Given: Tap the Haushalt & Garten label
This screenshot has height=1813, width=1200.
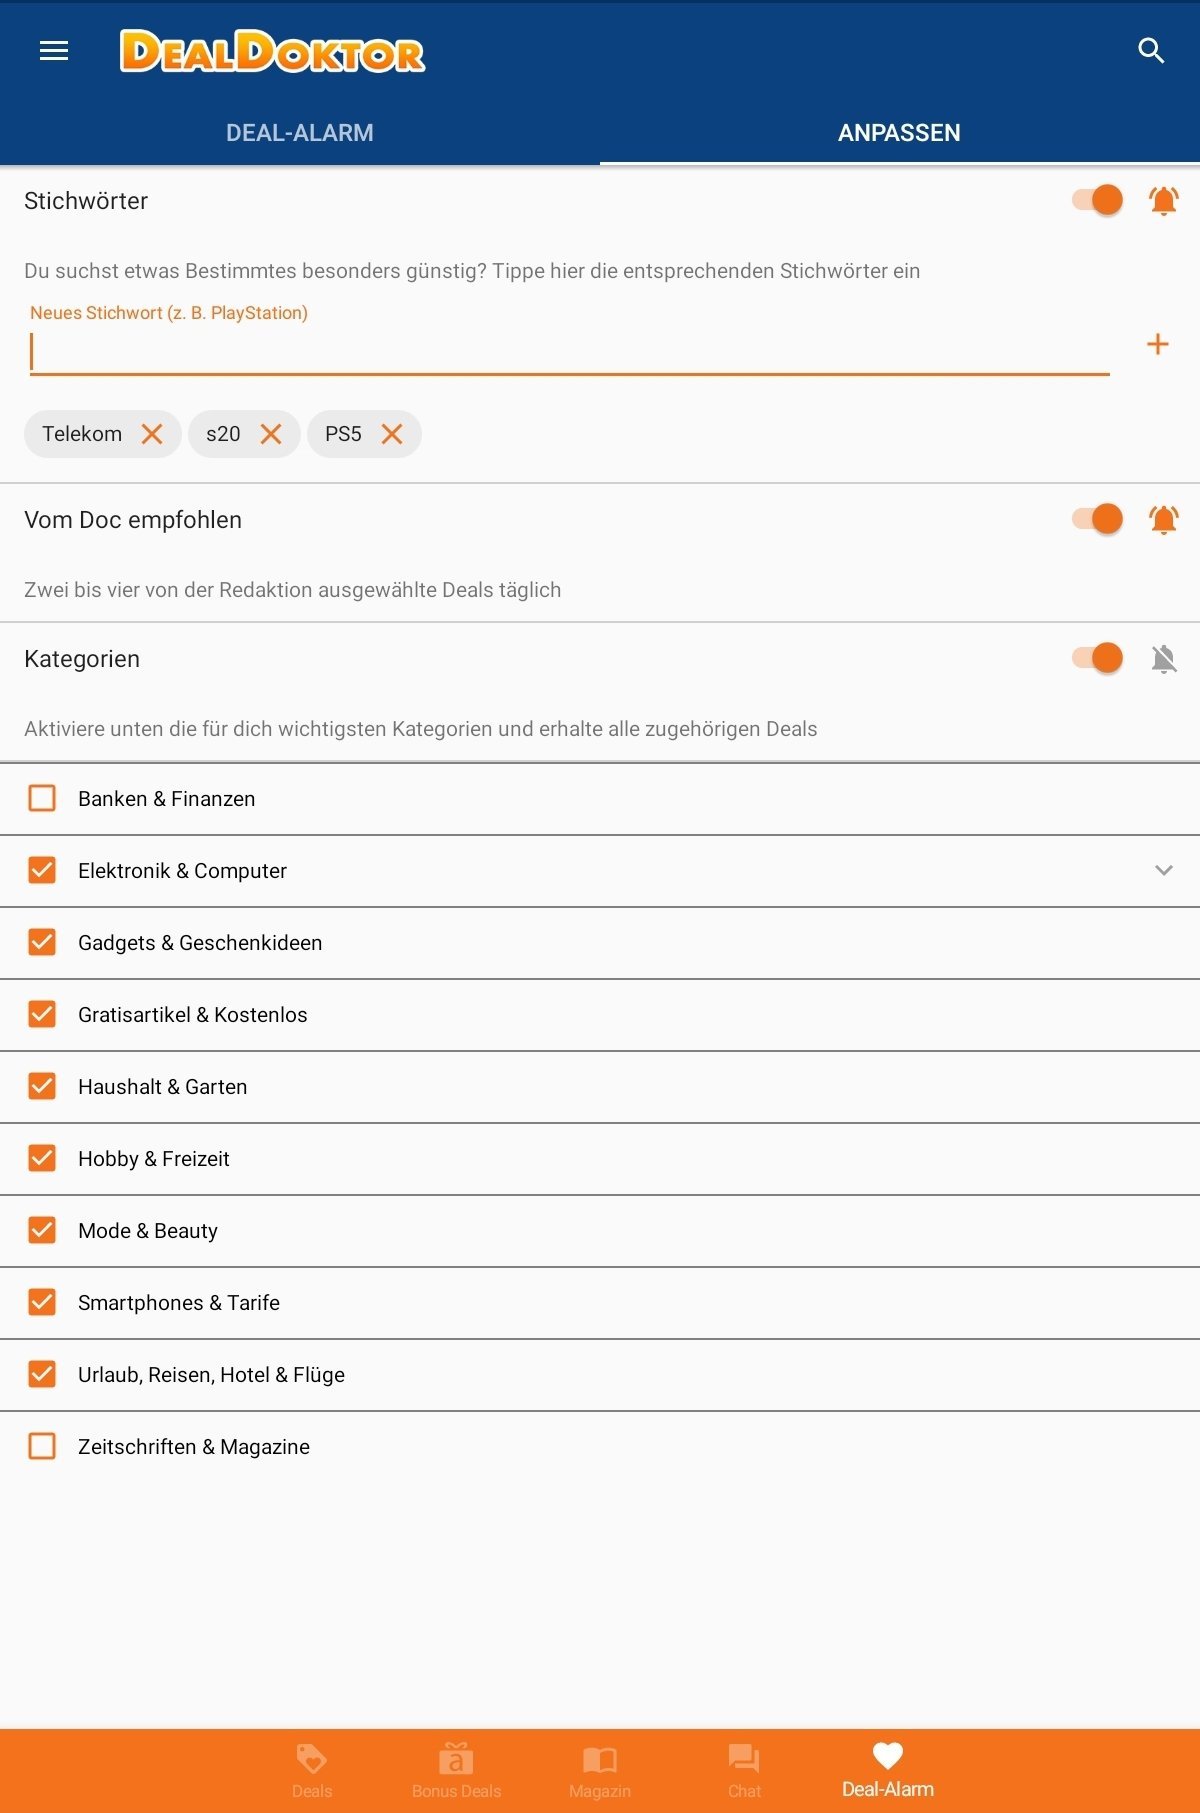Looking at the screenshot, I should tap(162, 1086).
